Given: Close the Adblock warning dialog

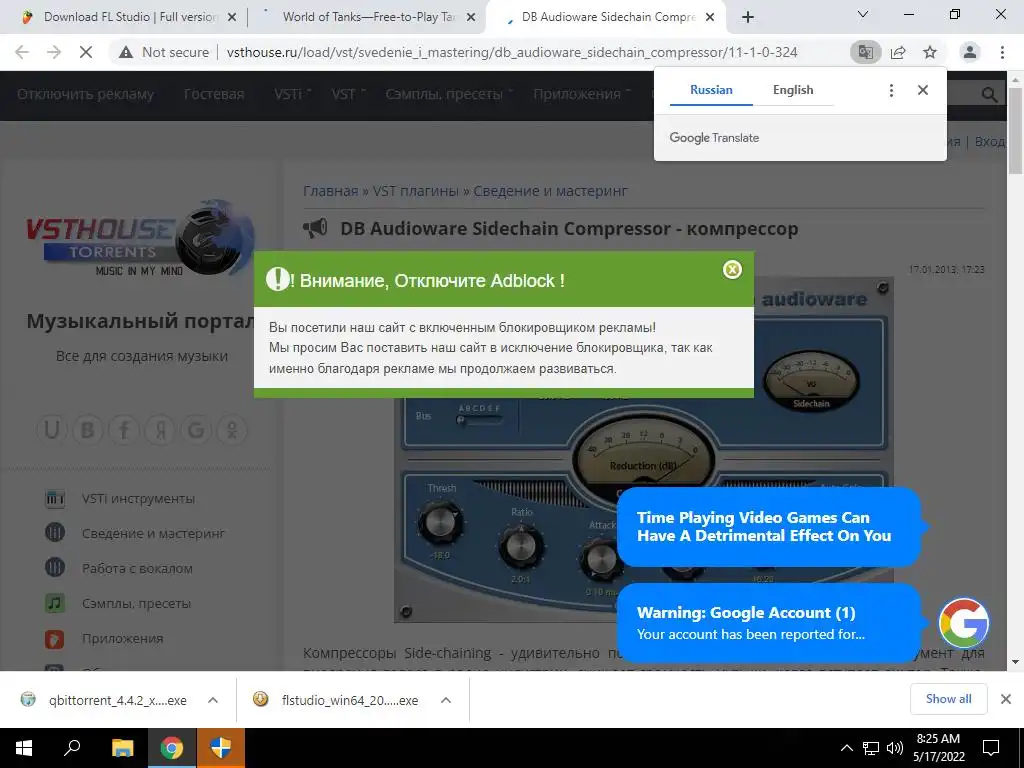Looking at the screenshot, I should point(732,270).
